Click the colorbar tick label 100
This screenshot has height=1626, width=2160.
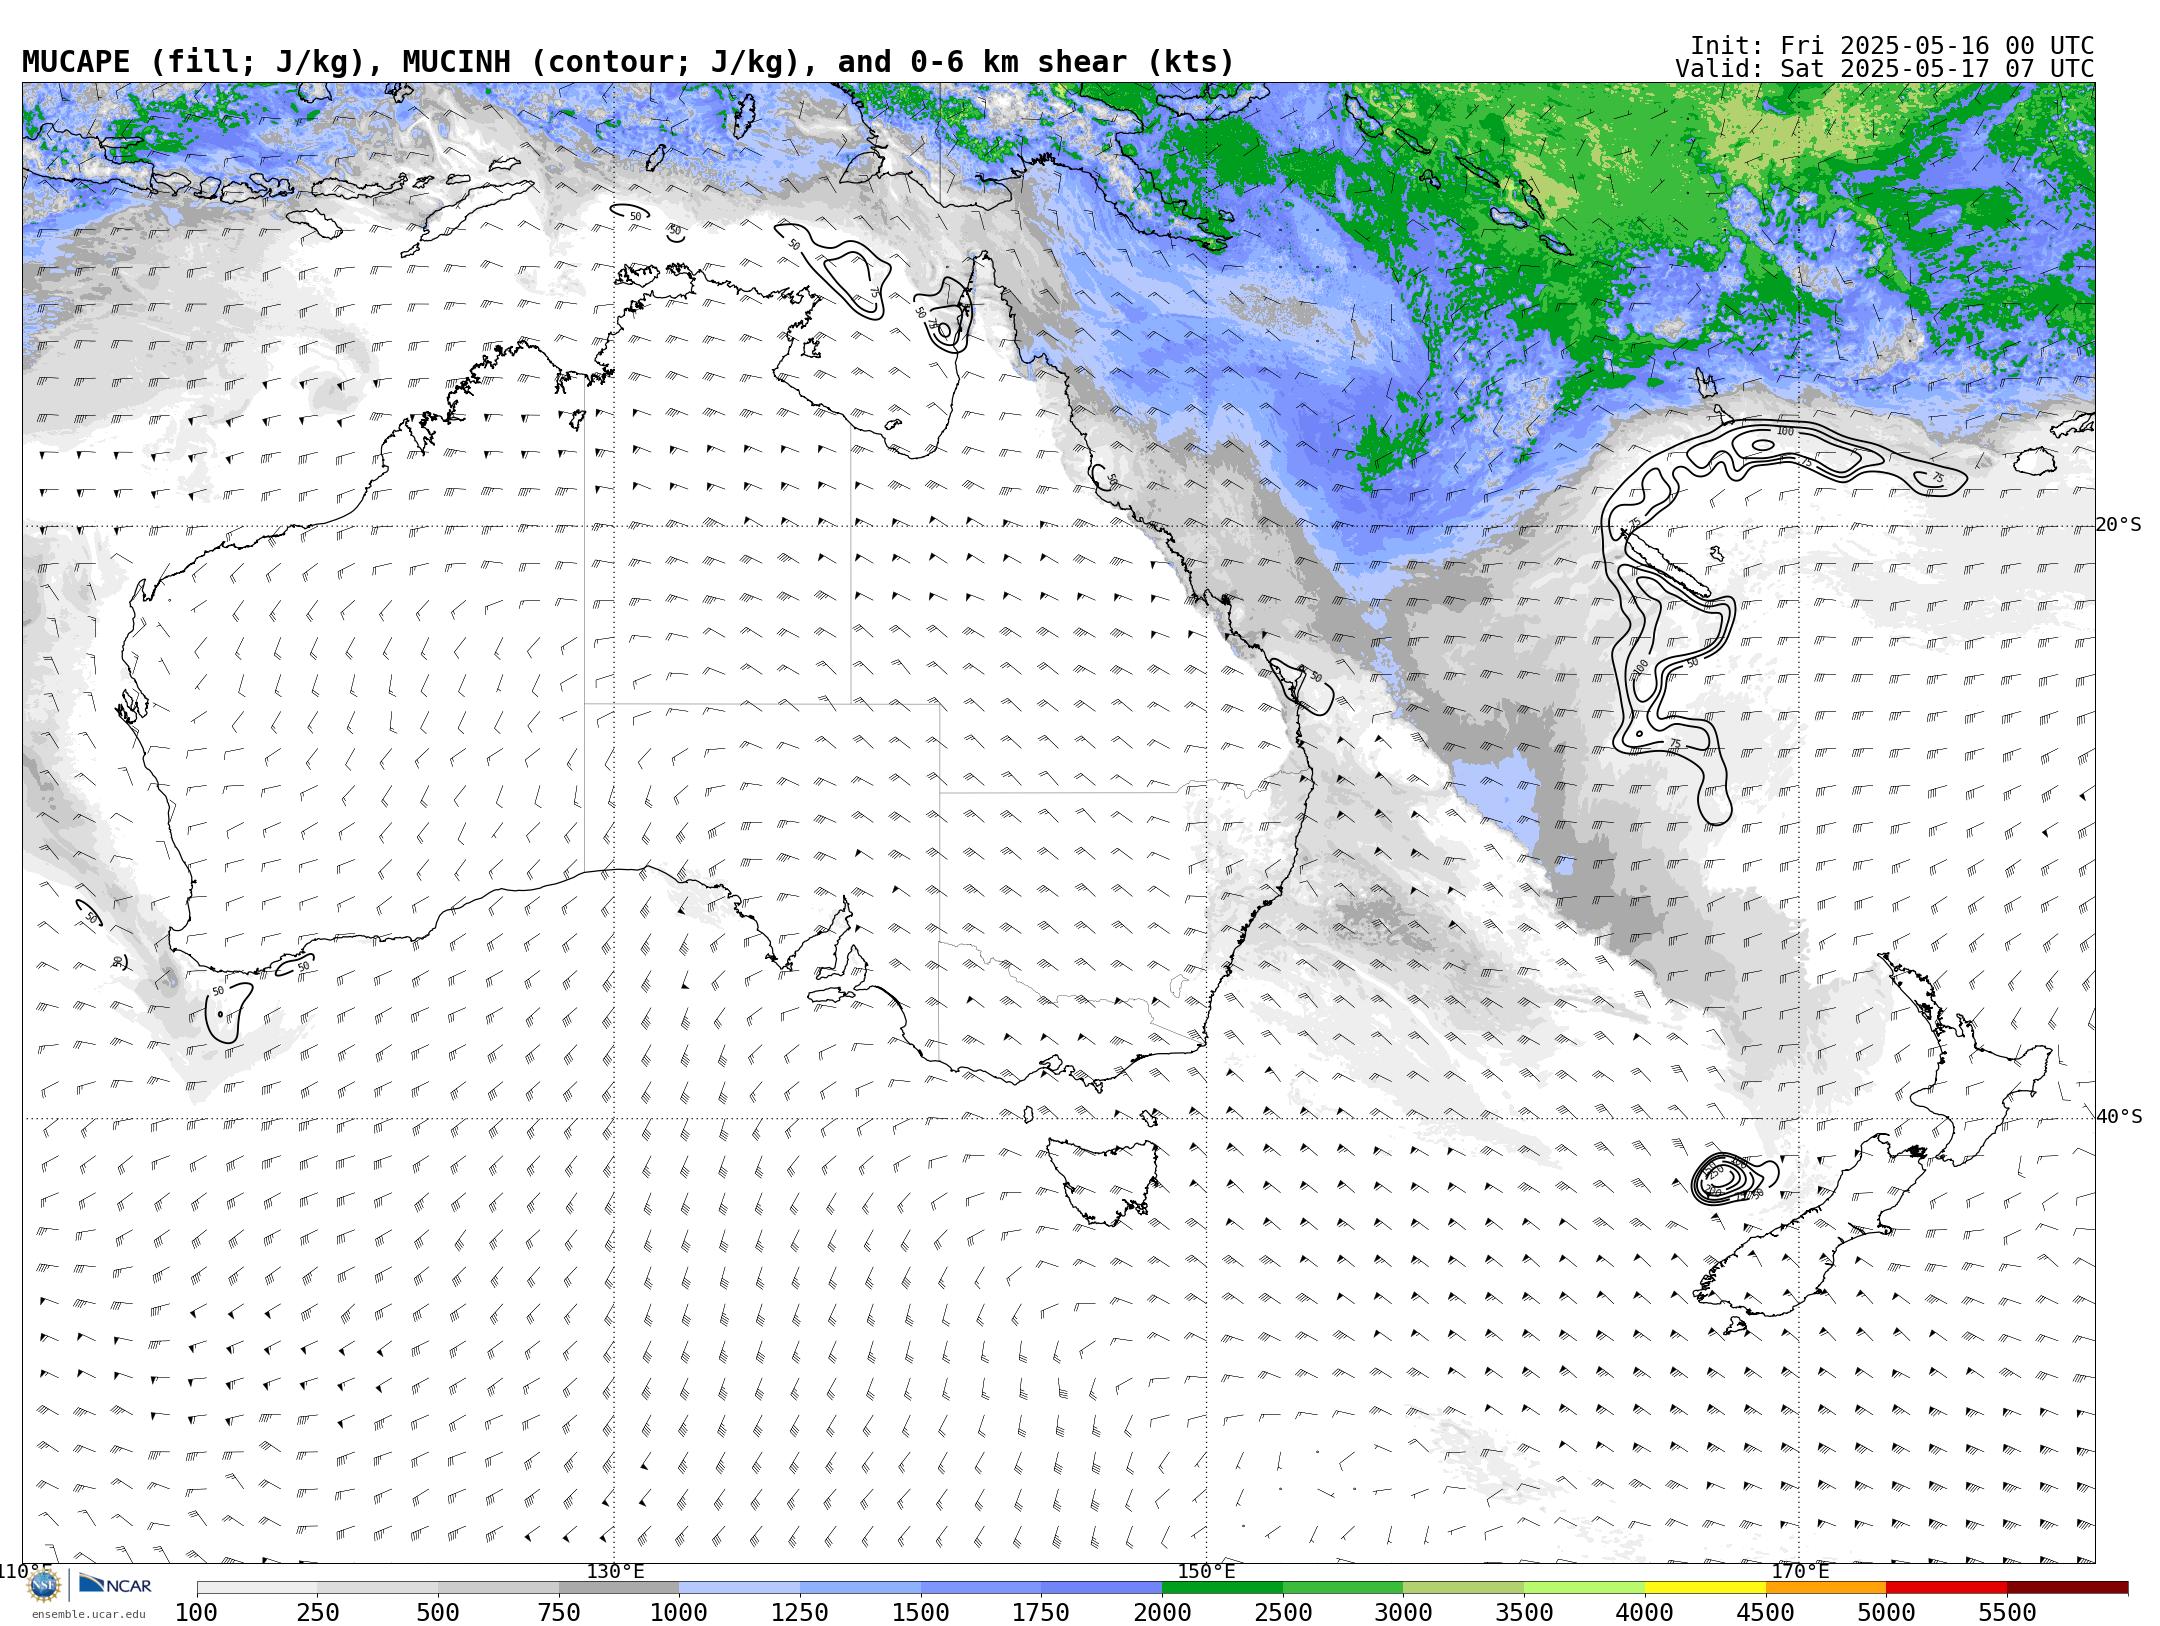pos(196,1613)
